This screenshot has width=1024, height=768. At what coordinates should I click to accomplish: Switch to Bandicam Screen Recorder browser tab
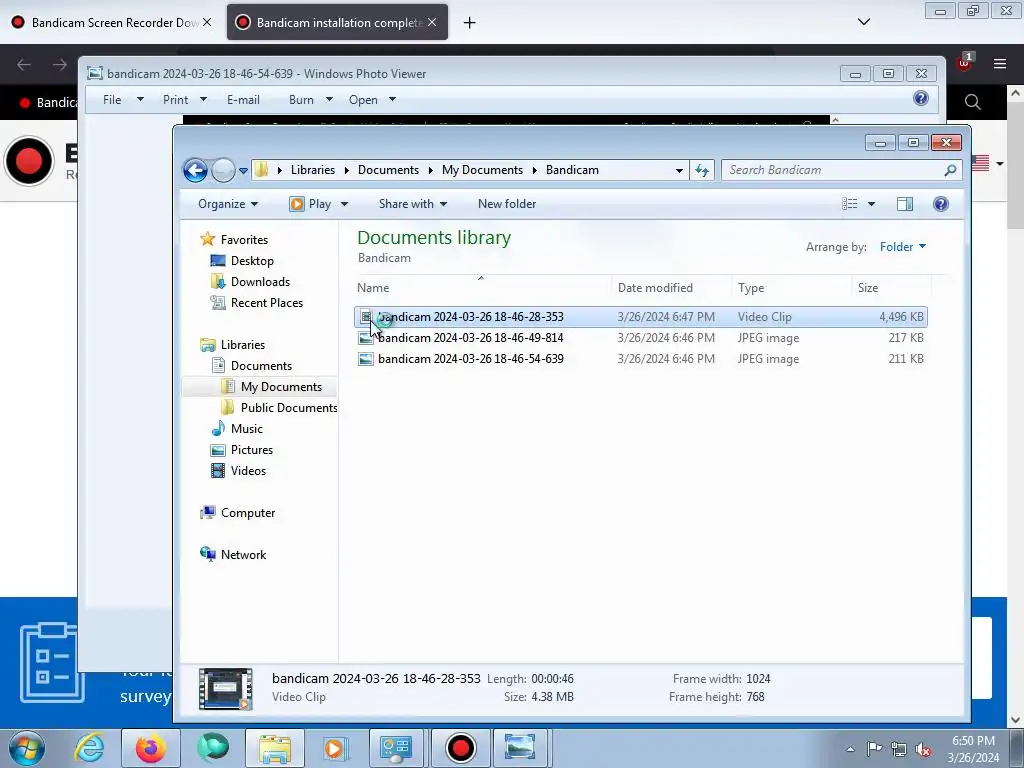click(112, 22)
